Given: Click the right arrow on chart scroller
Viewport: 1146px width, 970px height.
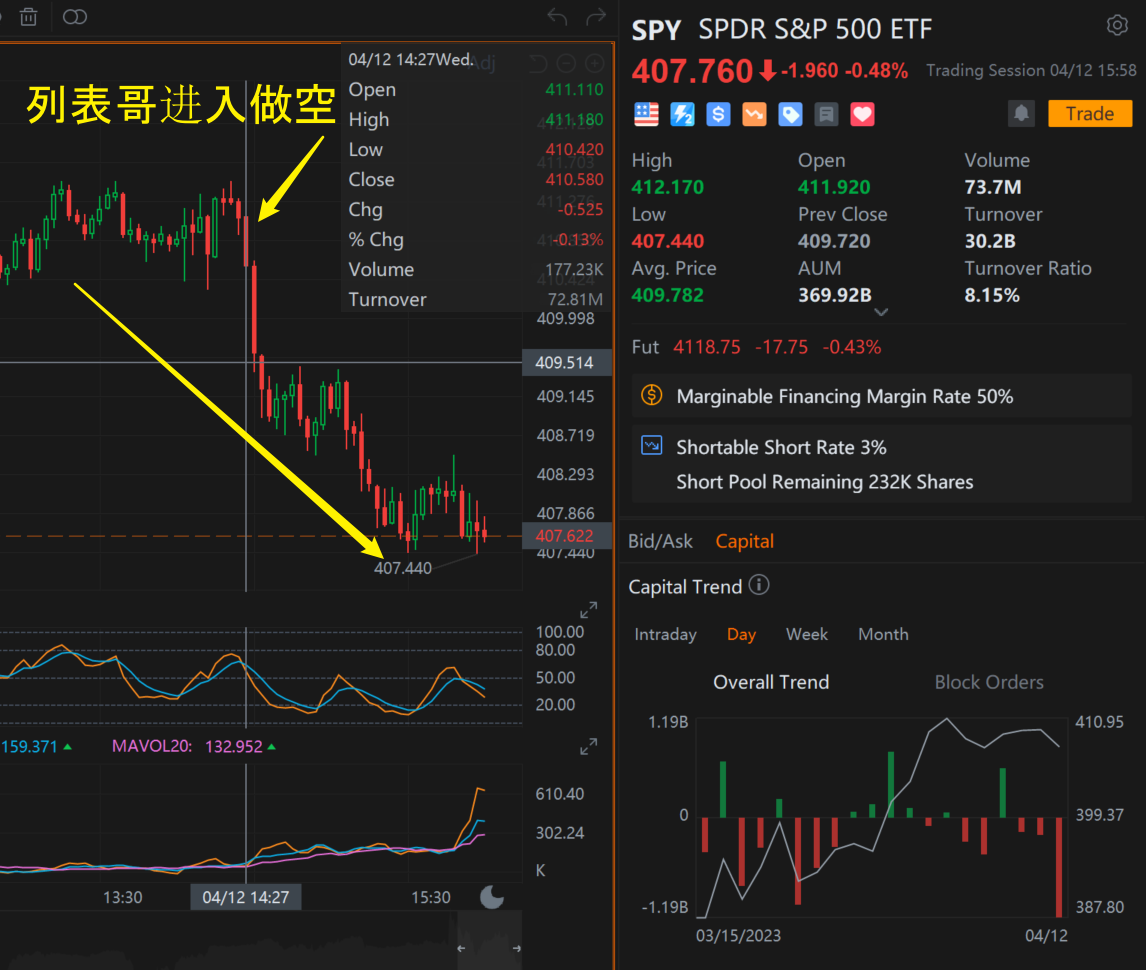Looking at the screenshot, I should pos(517,948).
